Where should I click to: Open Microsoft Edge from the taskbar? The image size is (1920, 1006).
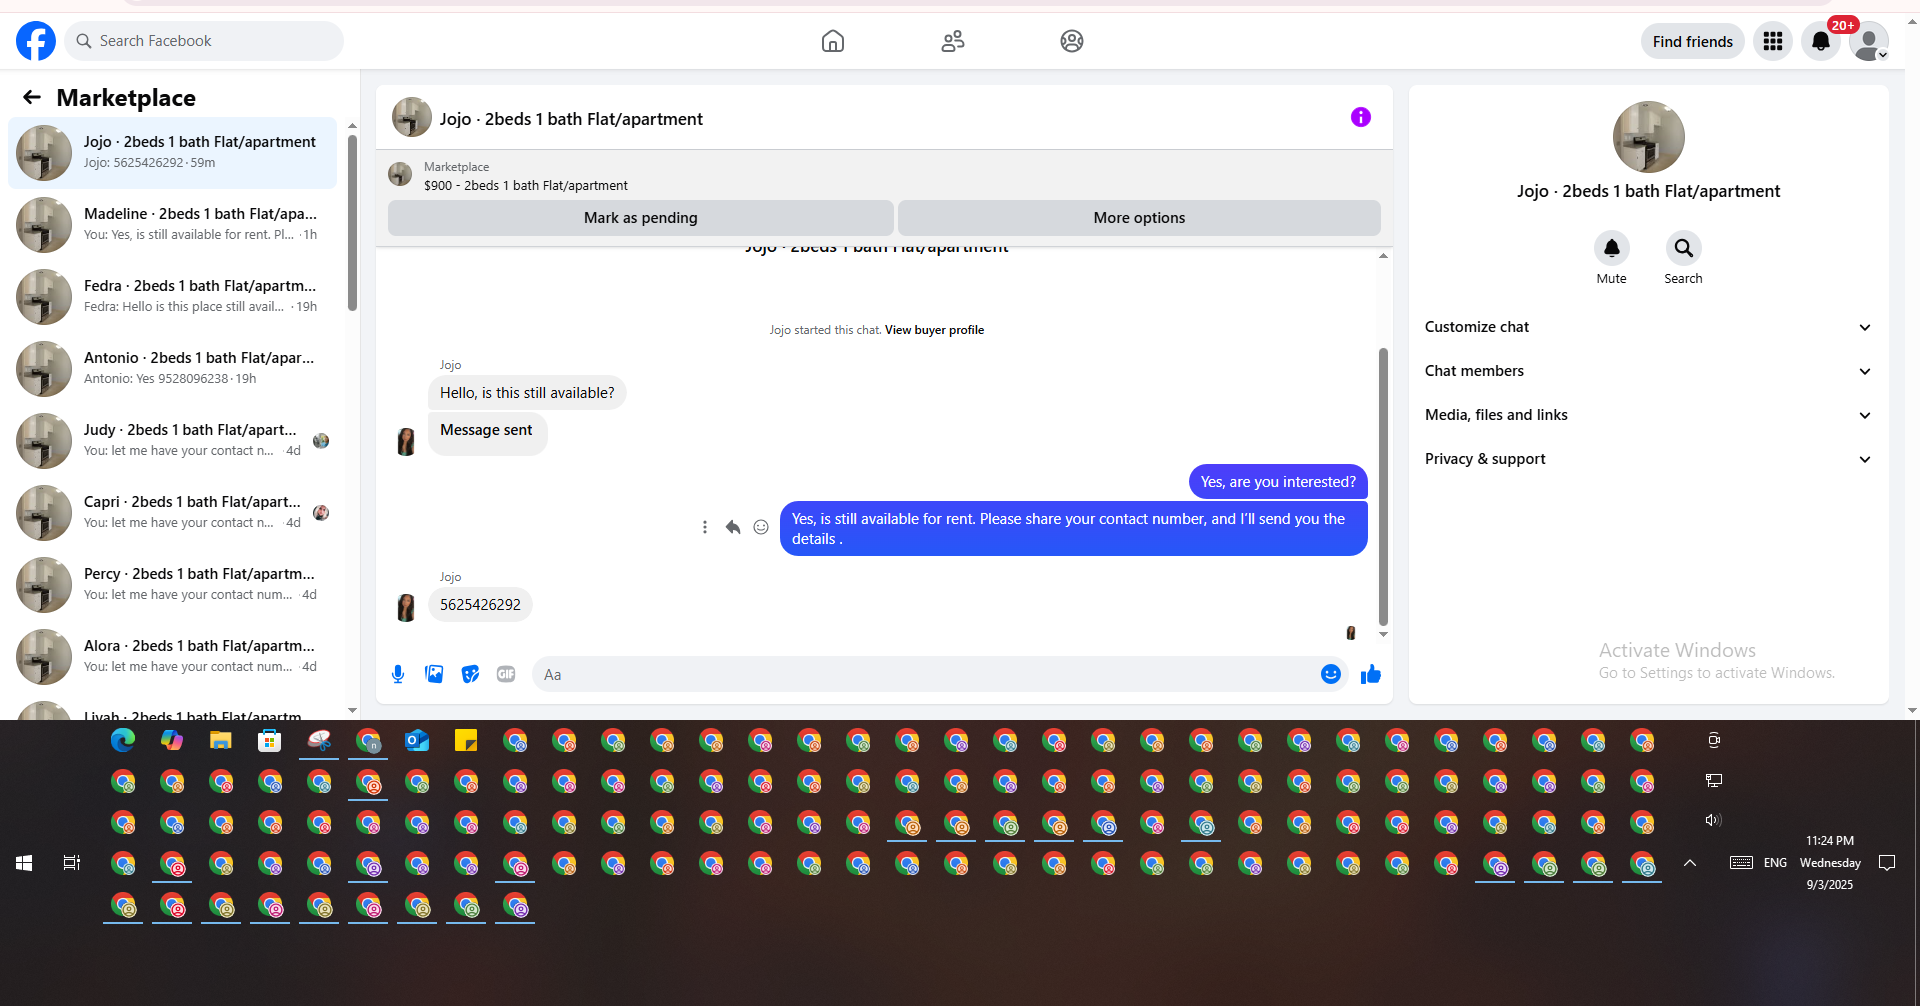tap(123, 740)
